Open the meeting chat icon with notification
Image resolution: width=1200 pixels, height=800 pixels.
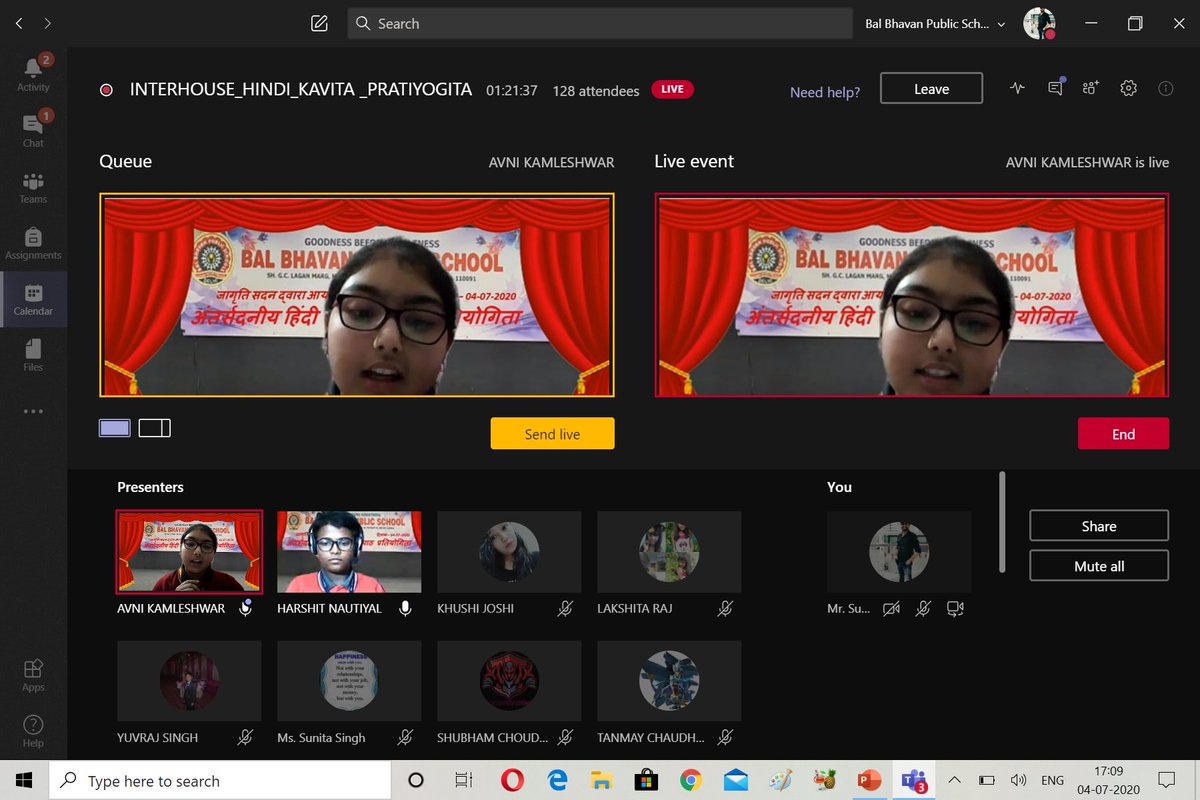tap(1055, 88)
